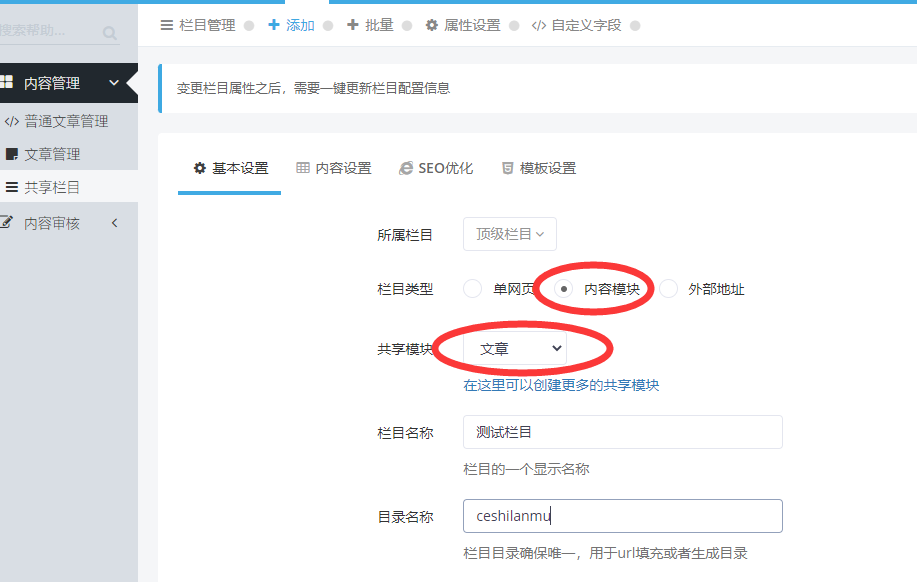Screen dimensions: 917x582
Task: Click the notice text 变更栏目属性之后
Action: pos(229,88)
